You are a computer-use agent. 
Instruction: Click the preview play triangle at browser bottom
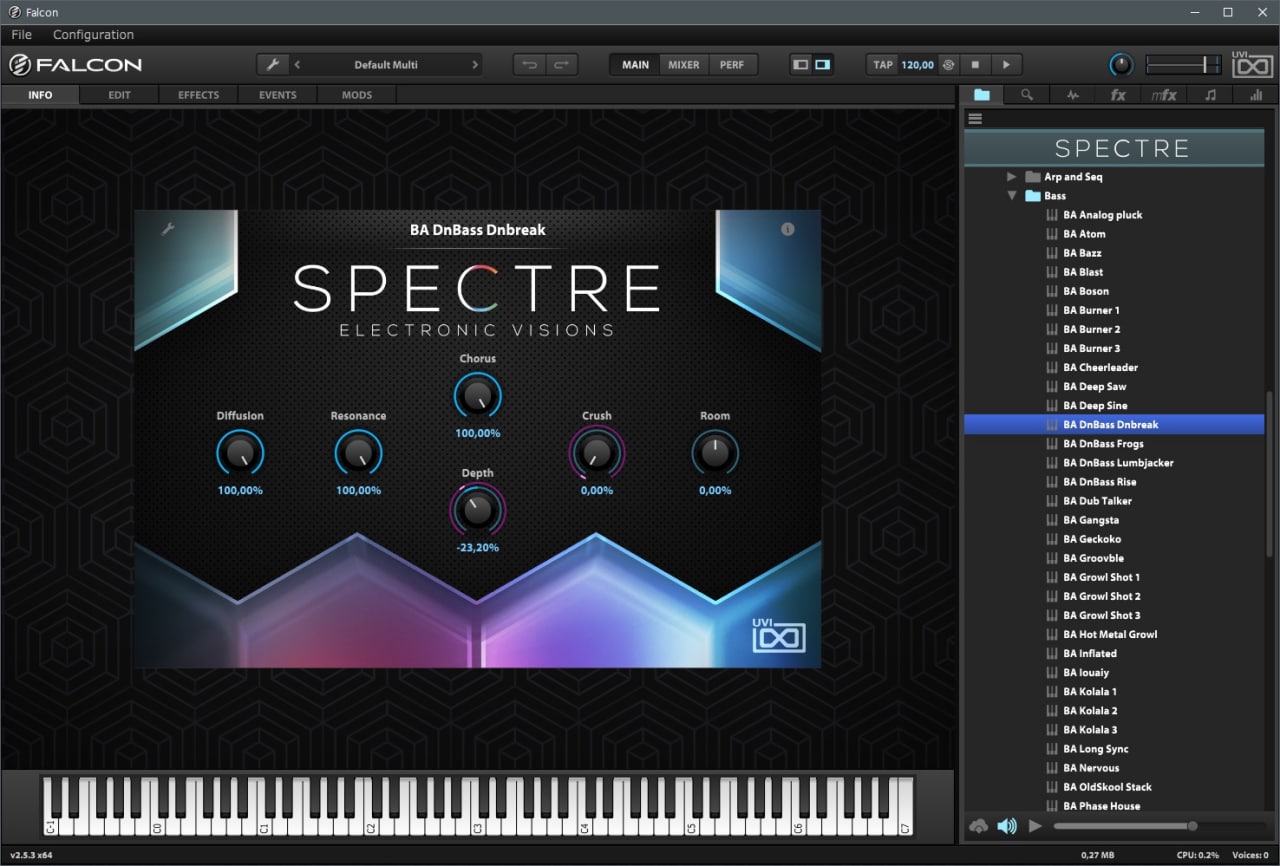[1035, 826]
